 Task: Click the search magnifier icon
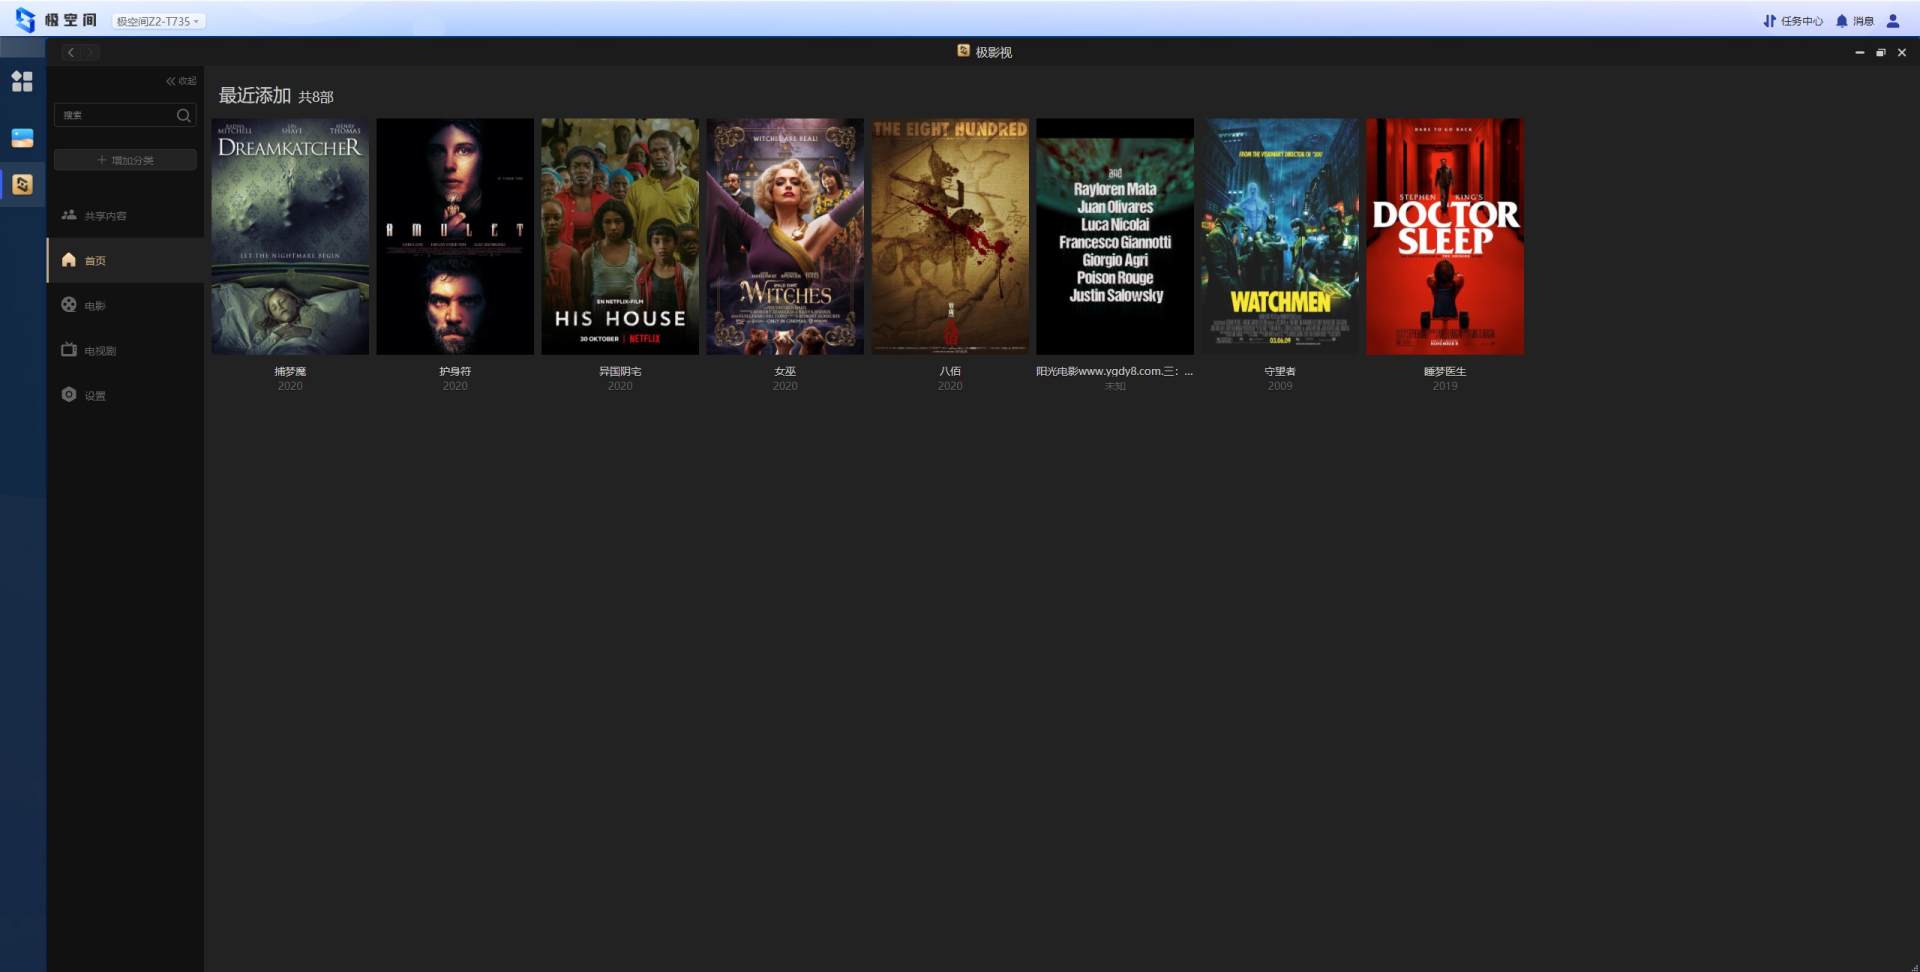183,116
